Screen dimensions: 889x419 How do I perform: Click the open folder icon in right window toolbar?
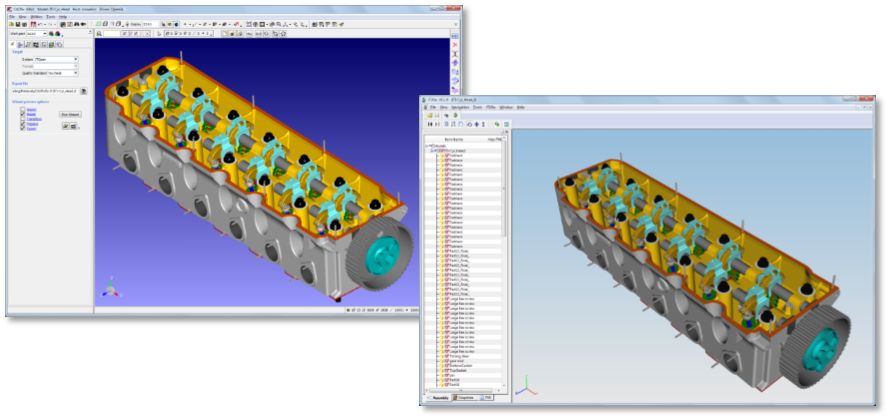click(430, 115)
